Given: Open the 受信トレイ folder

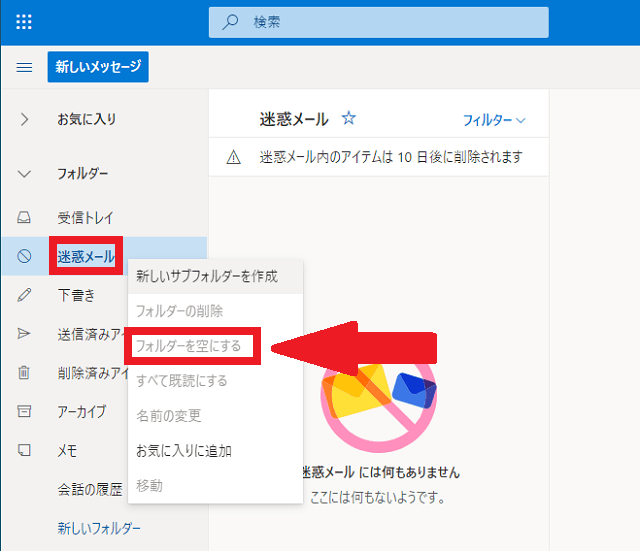Looking at the screenshot, I should point(85,218).
